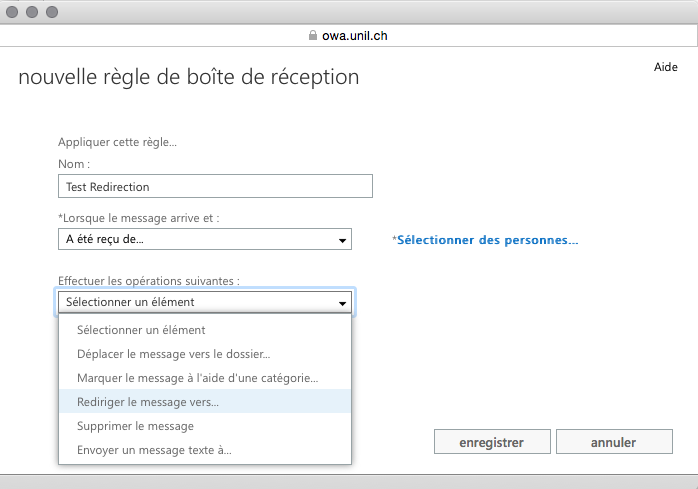This screenshot has width=698, height=489.
Task: Pick the 'Rediriger le message vers...' option
Action: click(x=148, y=402)
